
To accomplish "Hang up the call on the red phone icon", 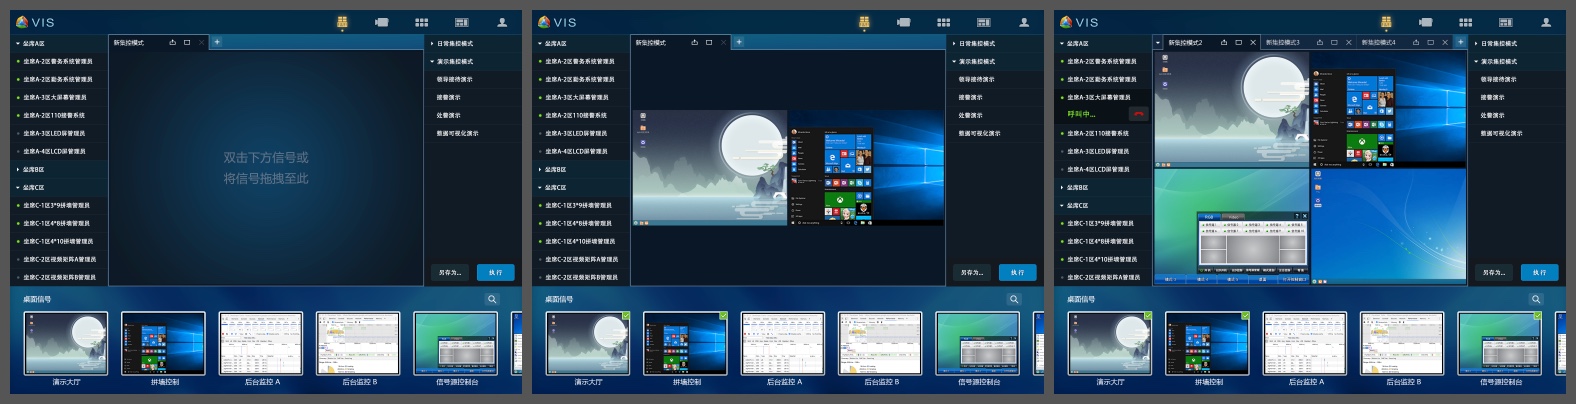I will pos(1137,114).
